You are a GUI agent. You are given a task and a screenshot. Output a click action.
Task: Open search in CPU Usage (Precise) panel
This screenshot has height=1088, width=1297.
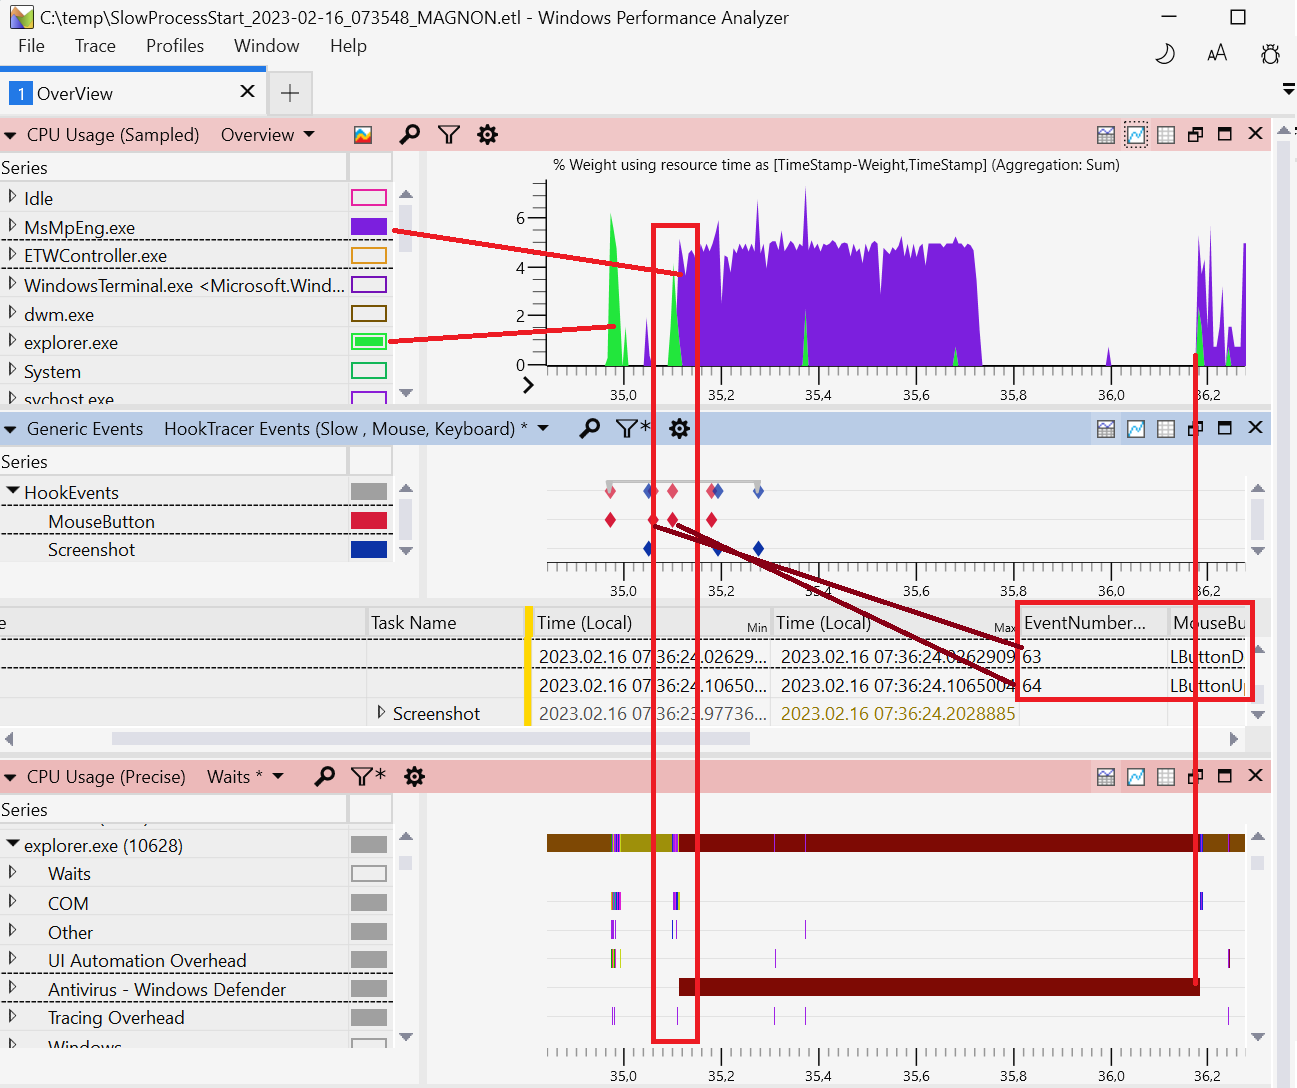[x=325, y=777]
